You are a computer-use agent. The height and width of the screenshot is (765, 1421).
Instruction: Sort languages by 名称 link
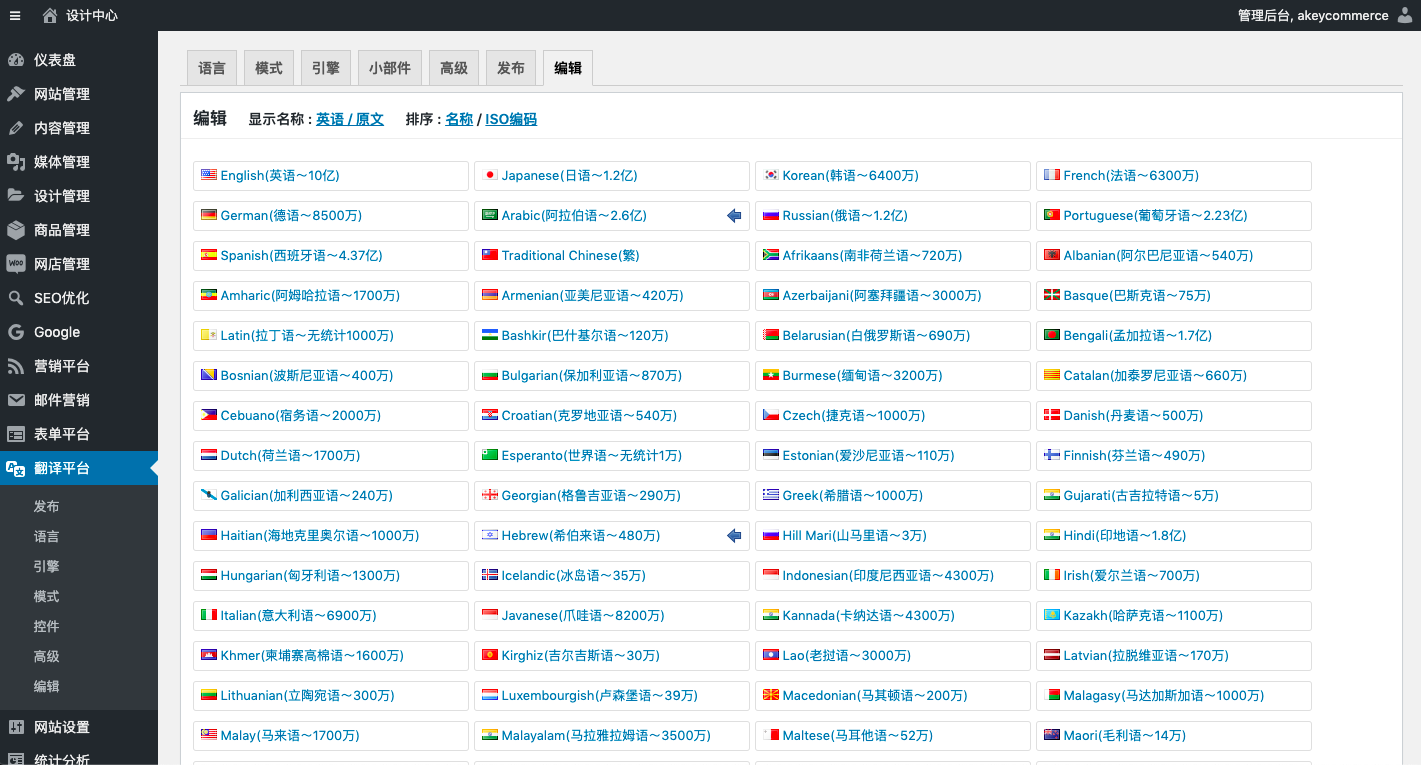tap(459, 119)
